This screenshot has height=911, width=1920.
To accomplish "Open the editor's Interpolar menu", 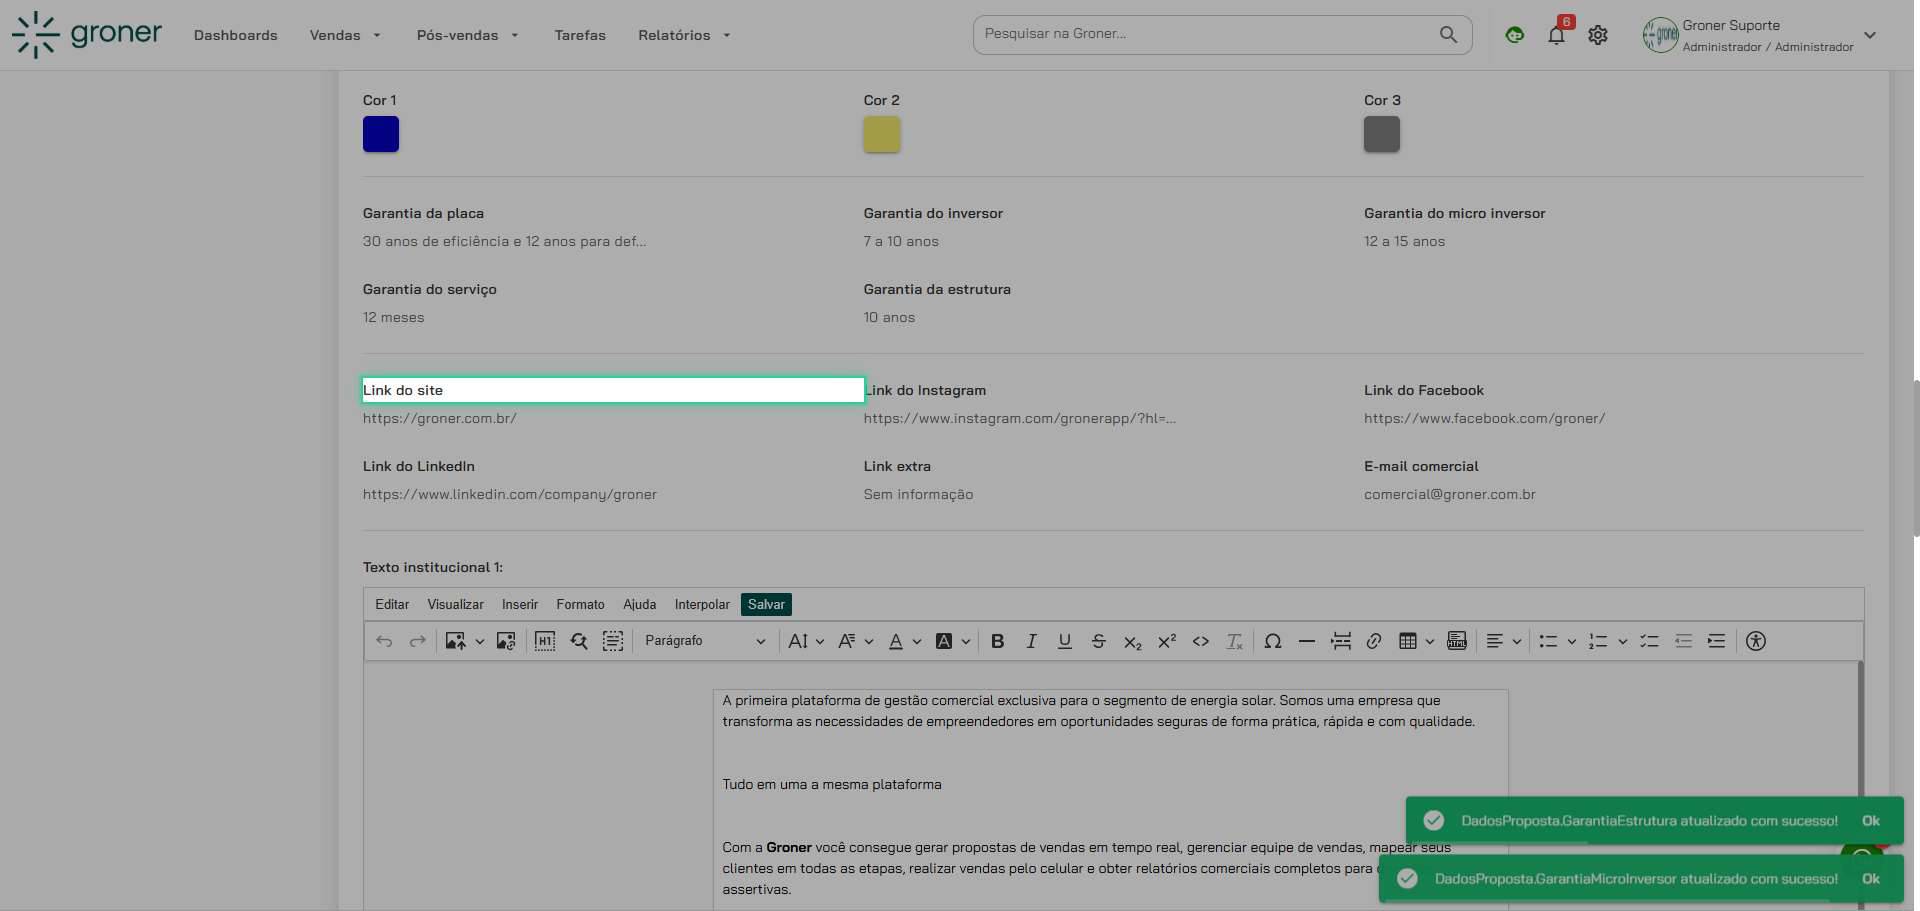I will pos(702,604).
